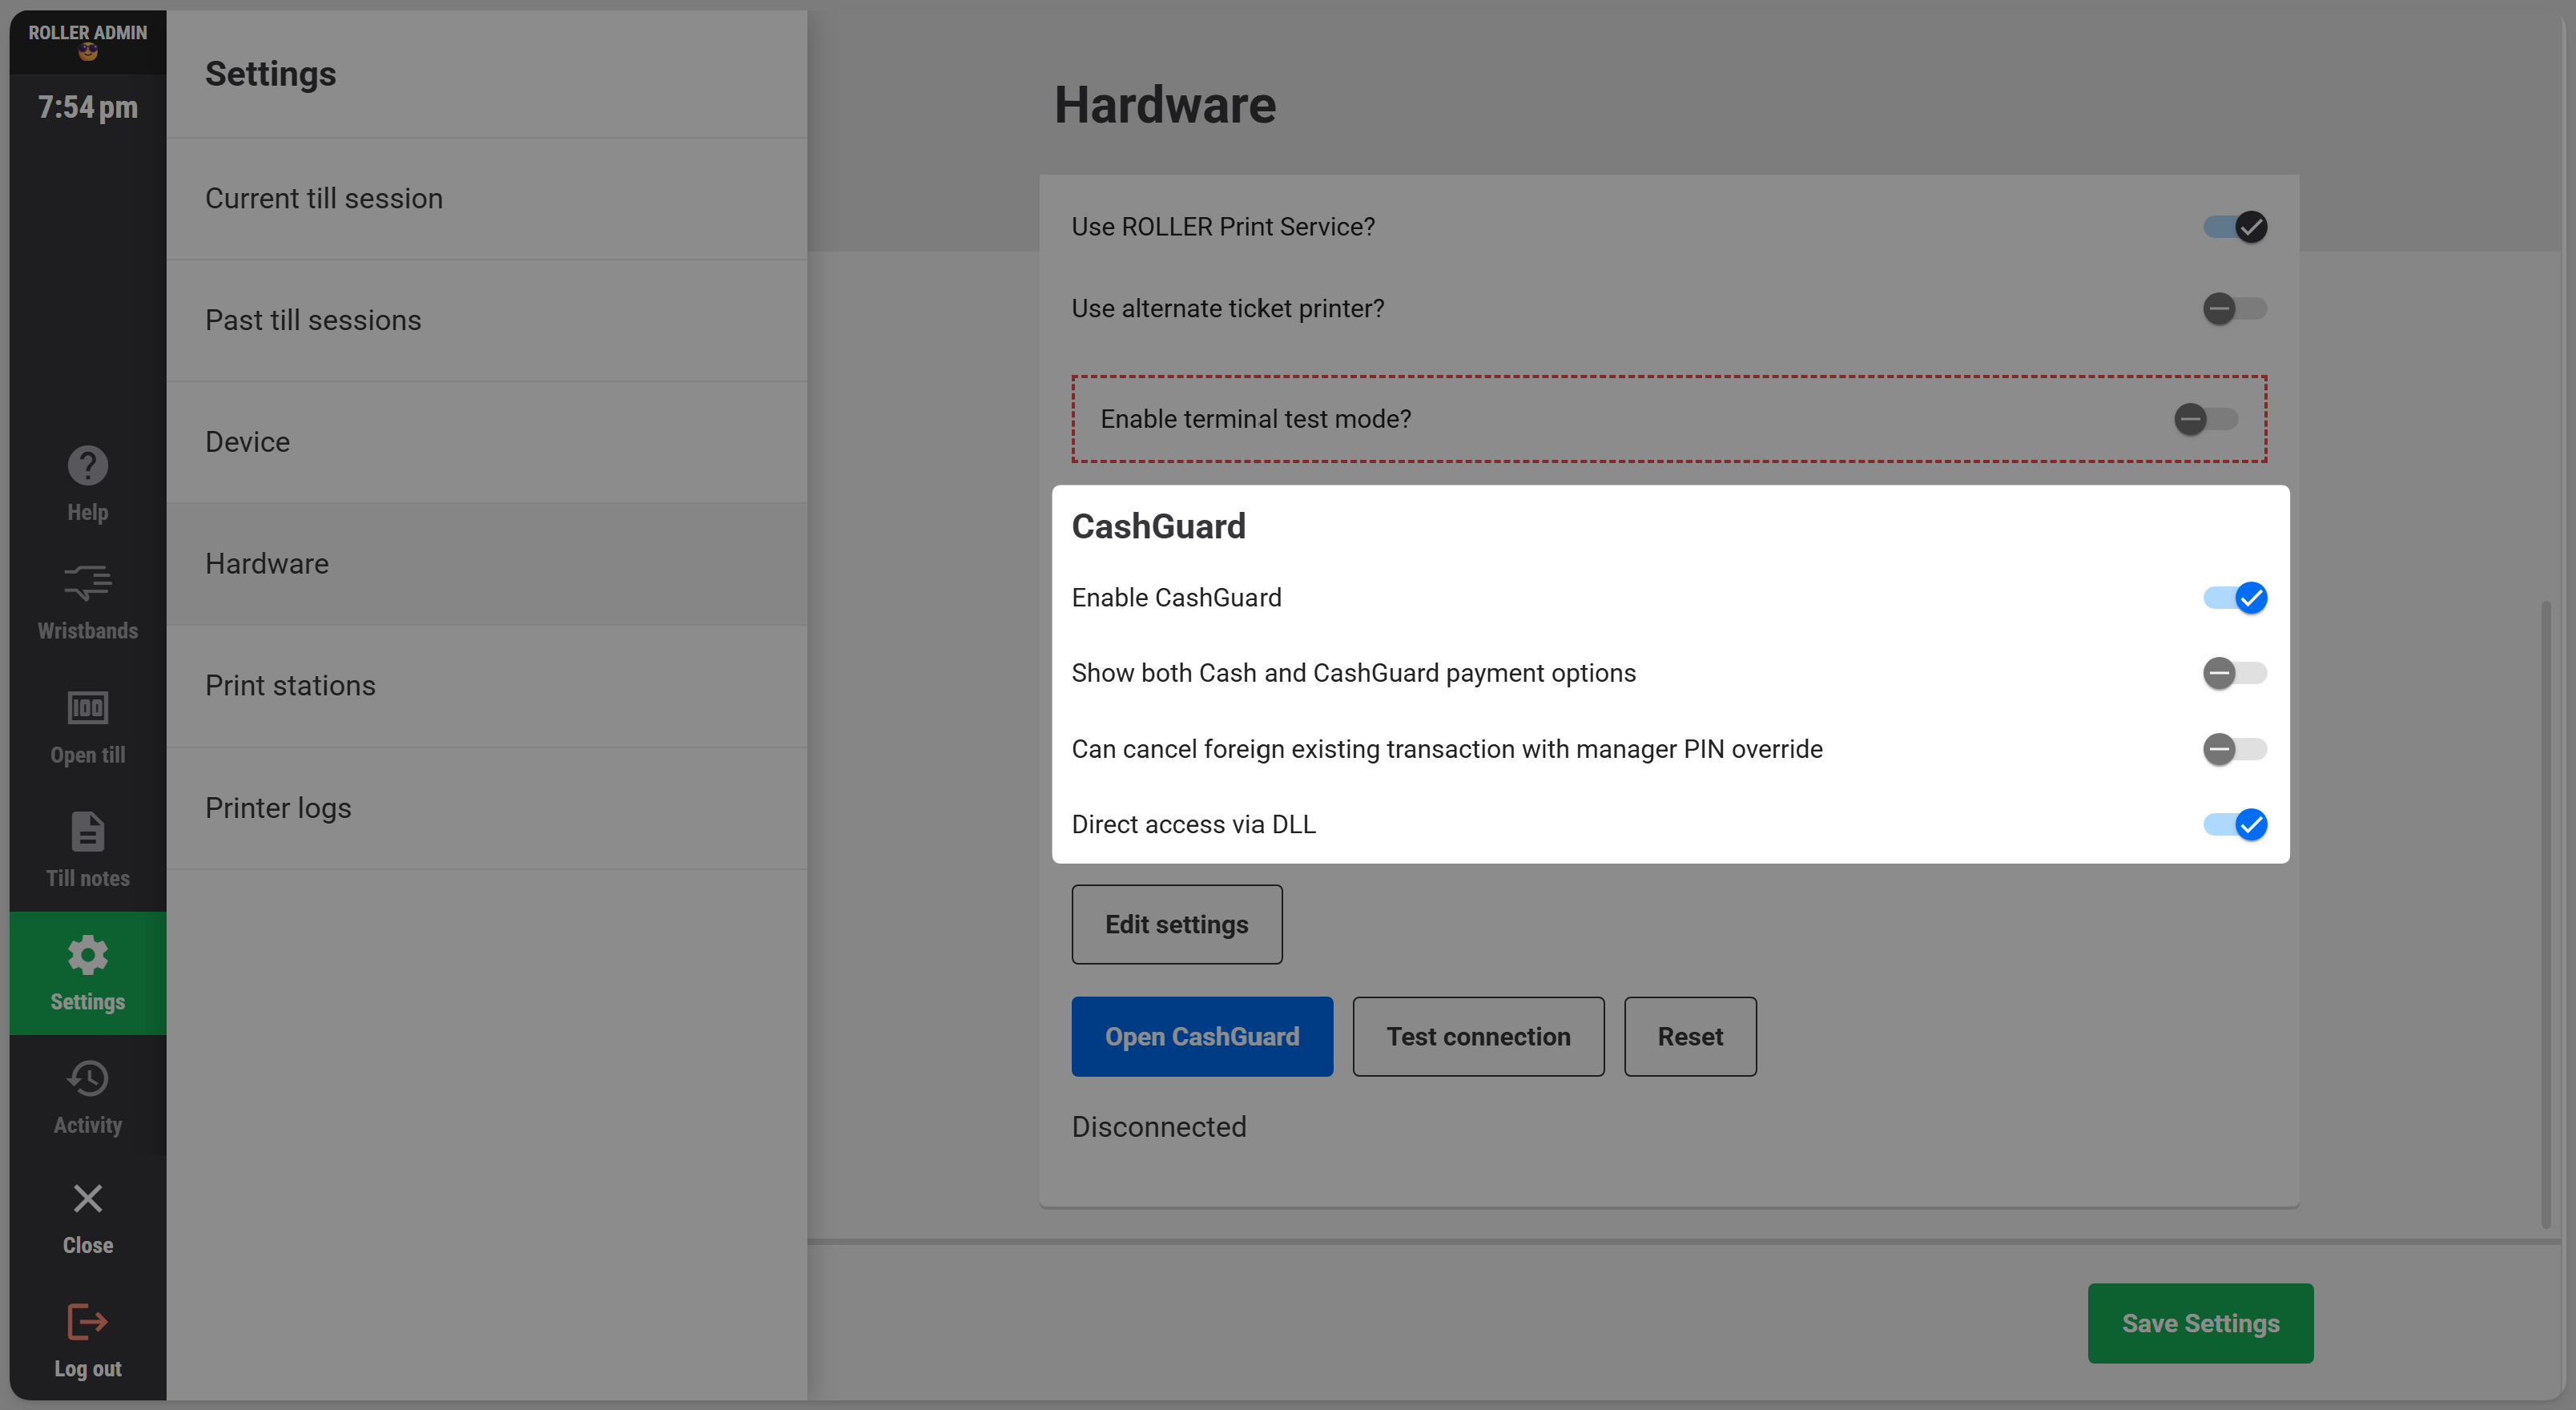Disable the Enable CashGuard switch
The width and height of the screenshot is (2576, 1410).
tap(2234, 598)
